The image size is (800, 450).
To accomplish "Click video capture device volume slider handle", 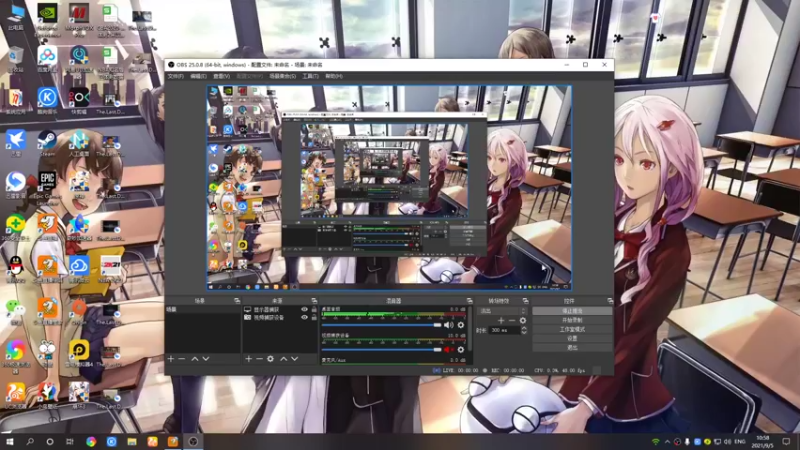I will [x=437, y=349].
